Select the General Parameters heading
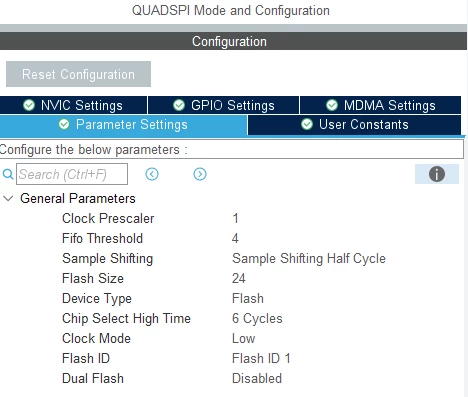The image size is (468, 397). pyautogui.click(x=78, y=199)
